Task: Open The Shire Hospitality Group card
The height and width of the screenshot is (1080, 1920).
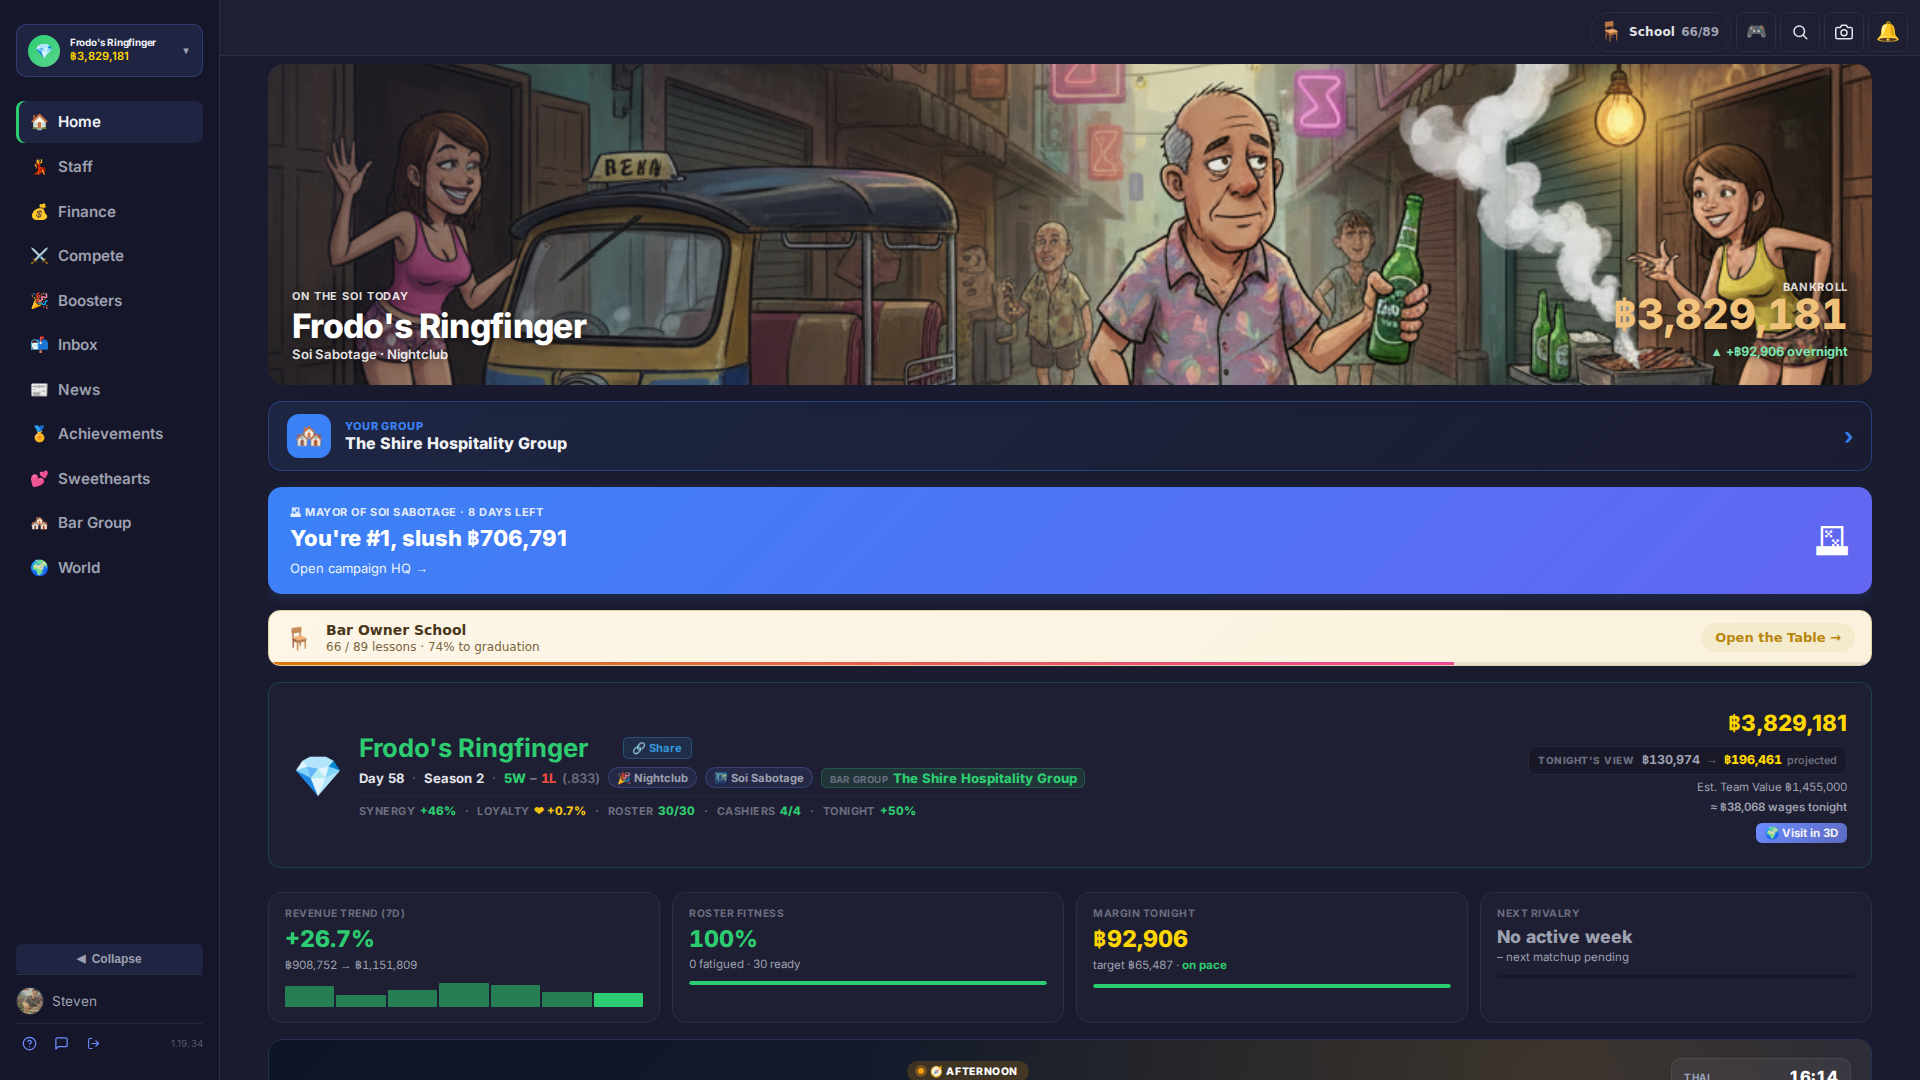Action: [1070, 436]
